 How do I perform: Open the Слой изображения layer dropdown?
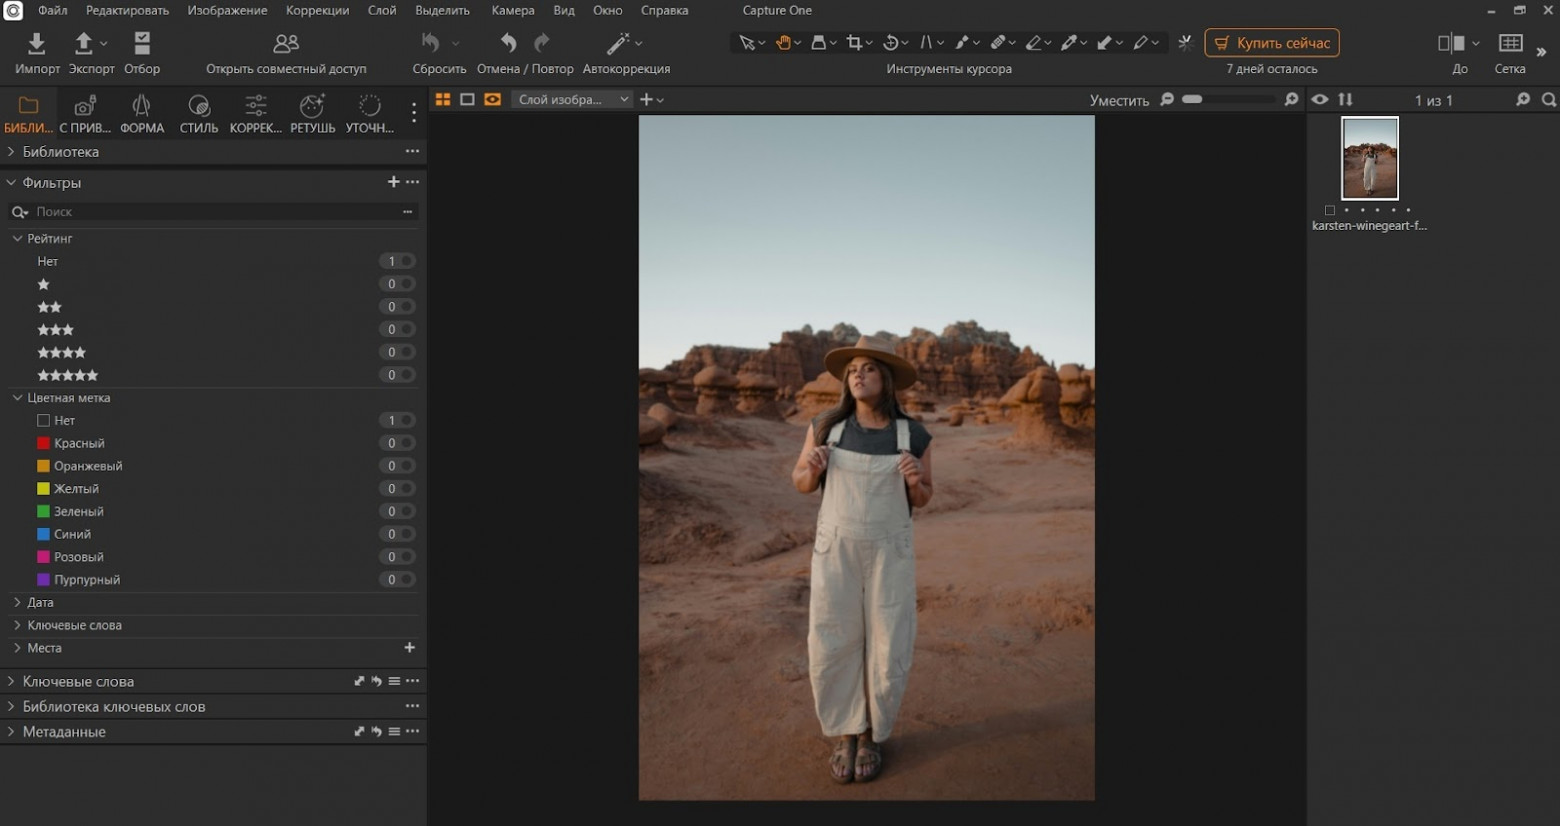(x=571, y=99)
